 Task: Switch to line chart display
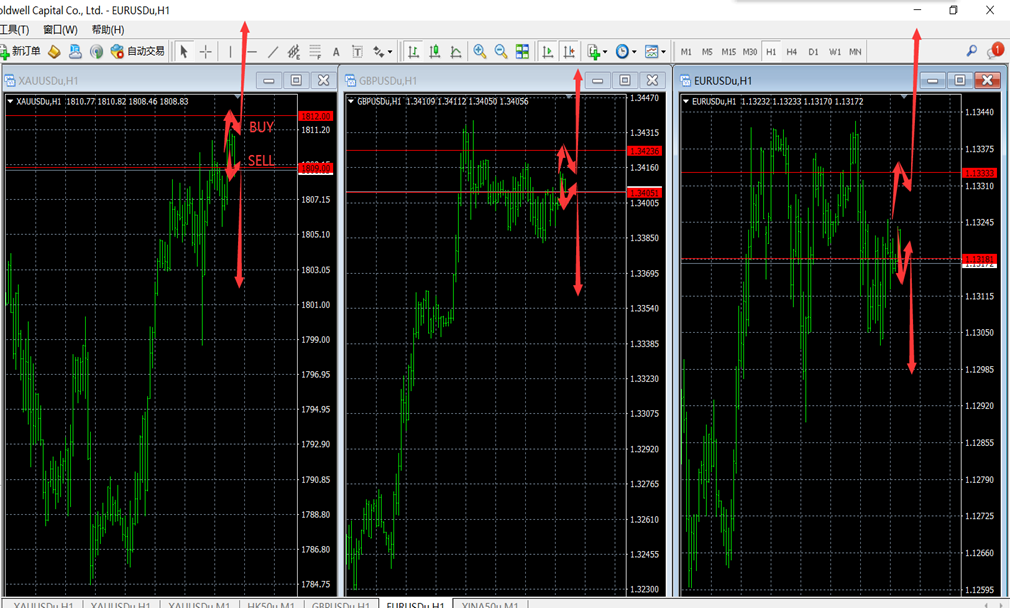click(x=456, y=51)
